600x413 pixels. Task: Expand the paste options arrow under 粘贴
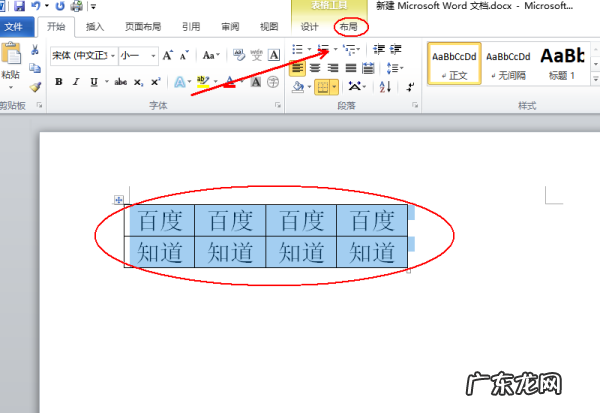[x=11, y=88]
